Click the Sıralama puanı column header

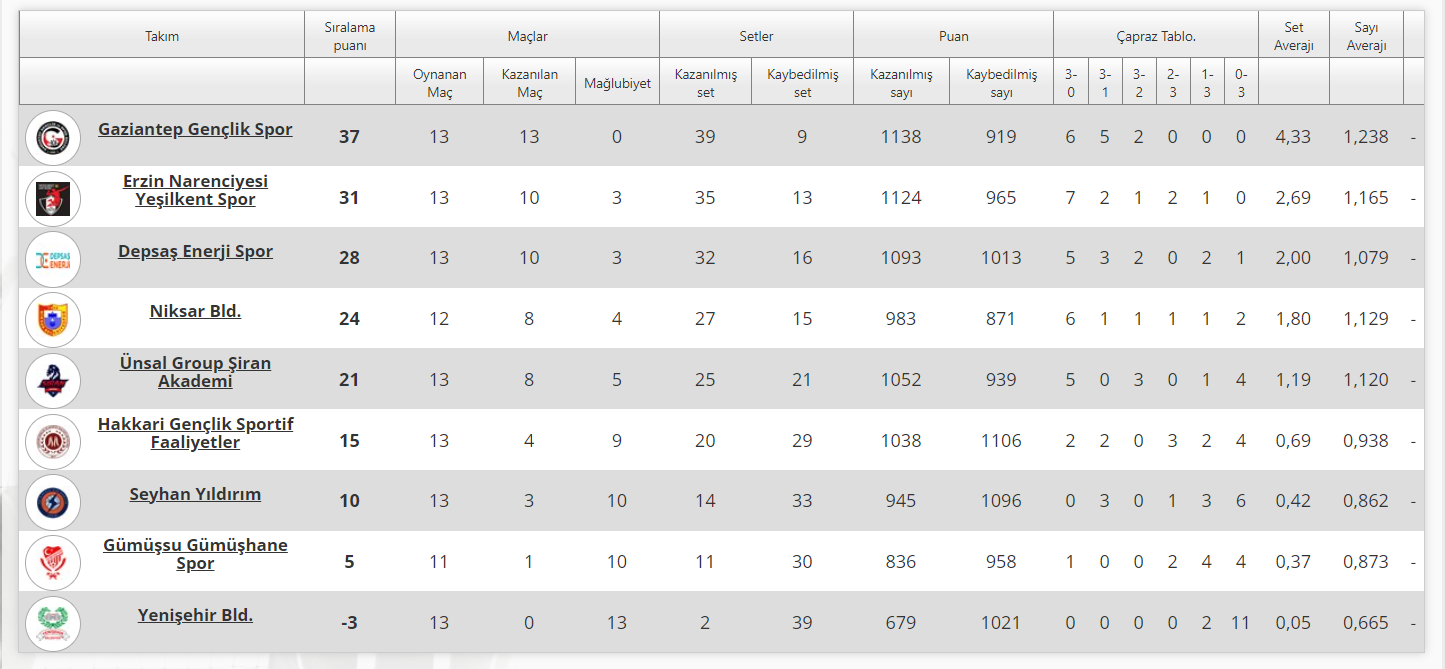(349, 36)
